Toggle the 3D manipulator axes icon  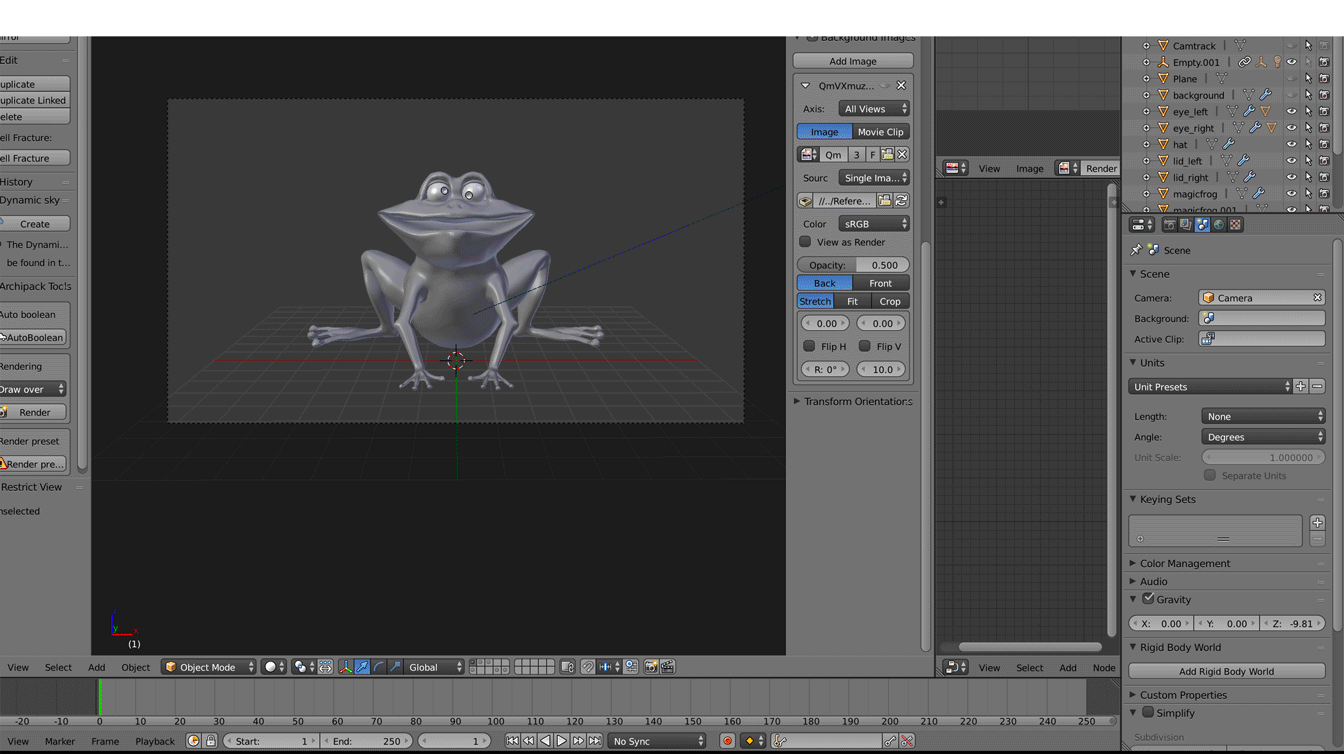(x=345, y=667)
